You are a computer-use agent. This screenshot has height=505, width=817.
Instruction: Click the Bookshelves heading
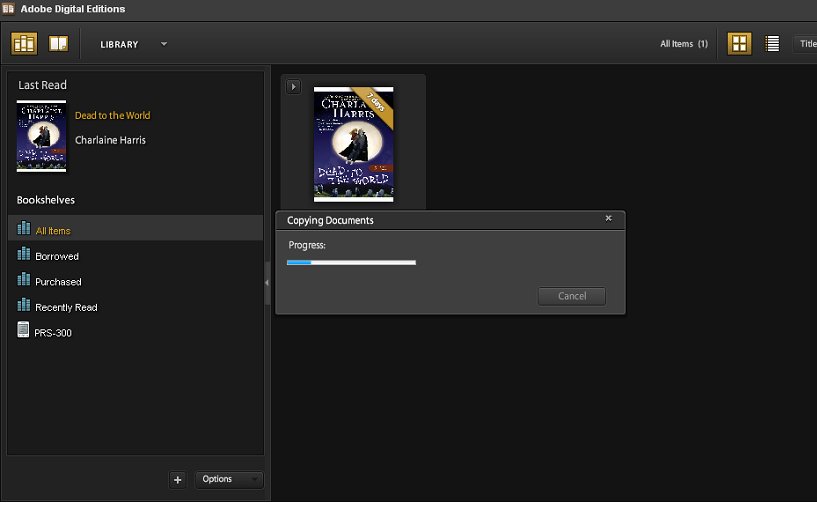46,200
